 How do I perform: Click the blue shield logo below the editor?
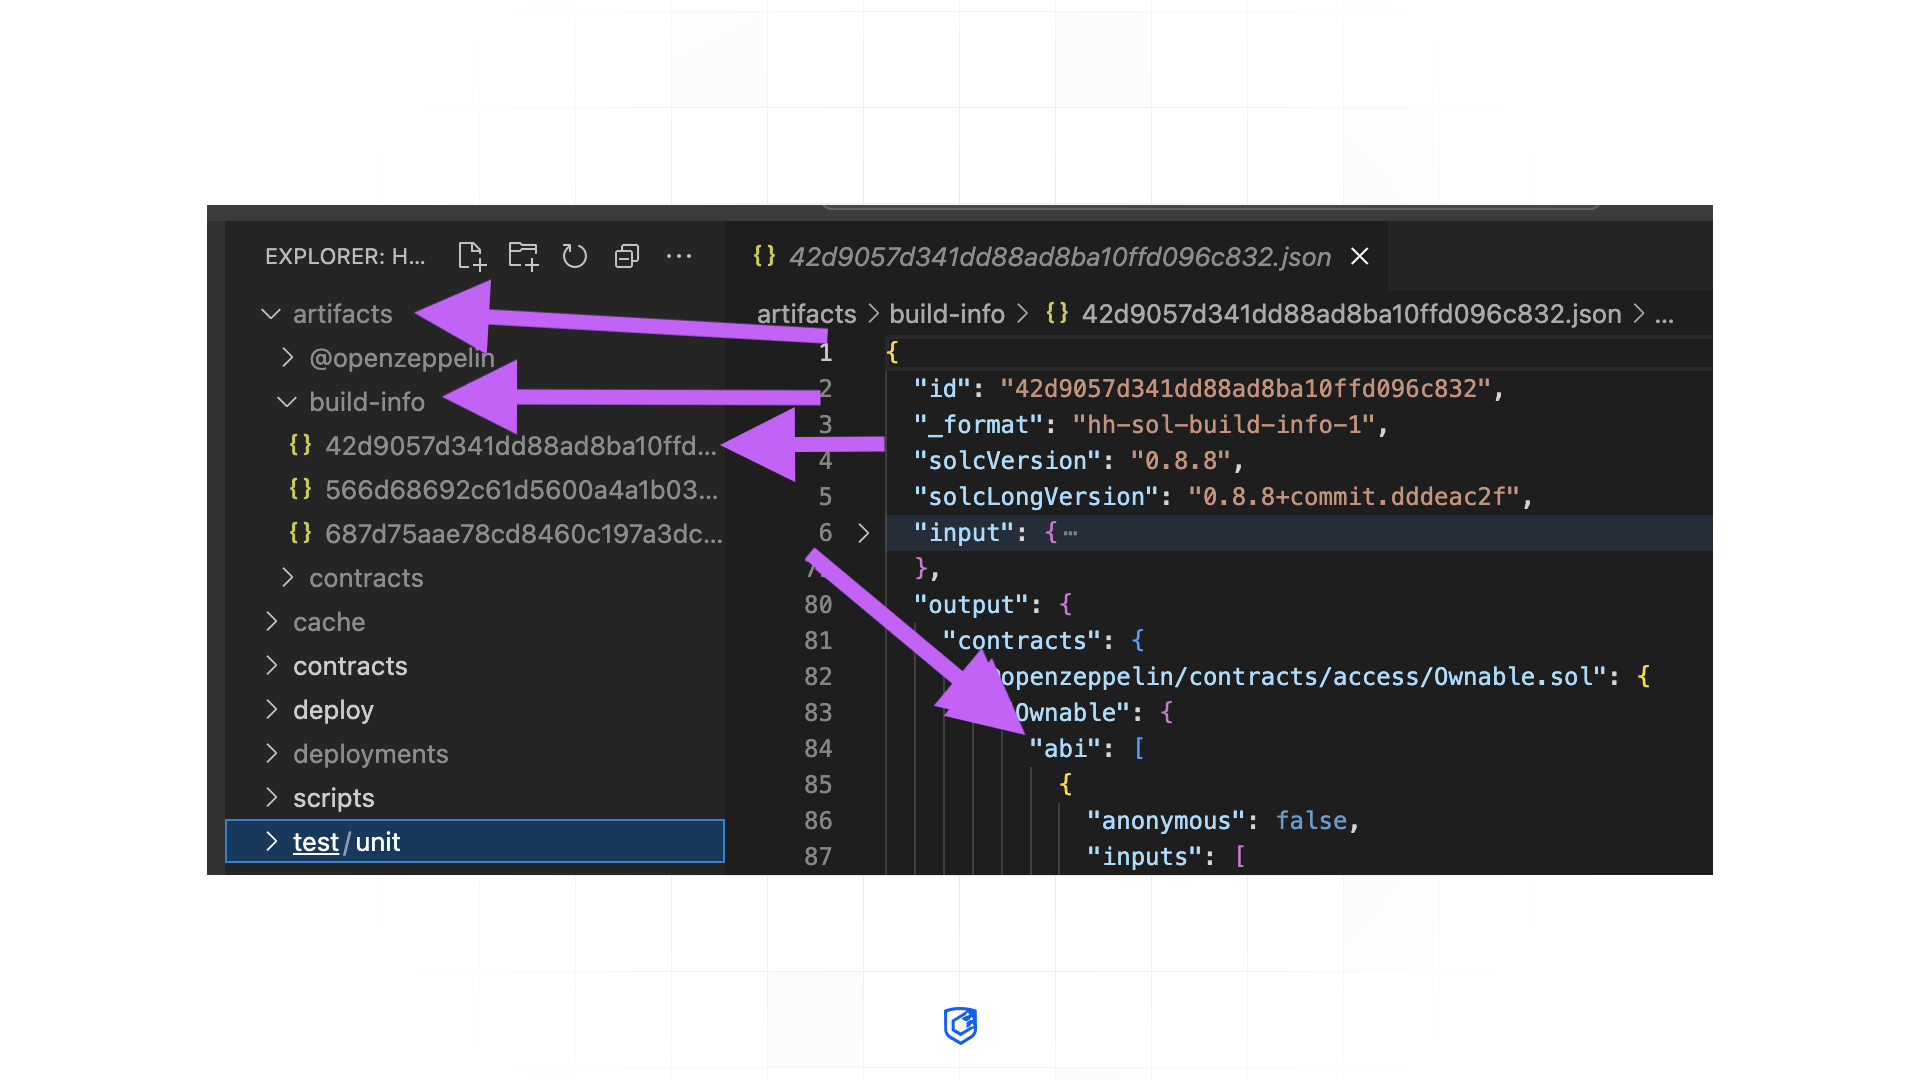(960, 1025)
